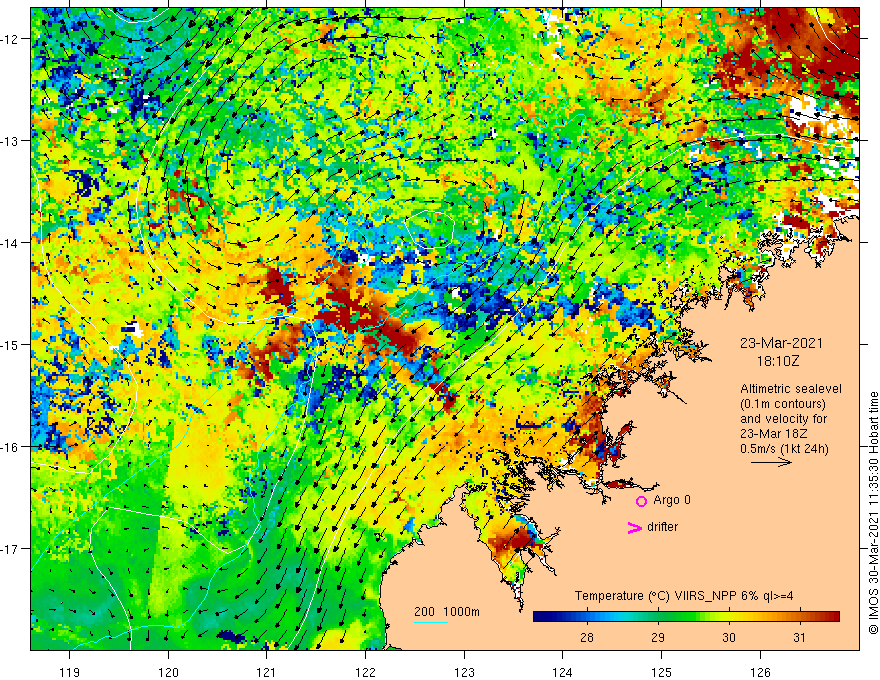Click longitude axis label 123
The image size is (880, 680).
point(464,672)
